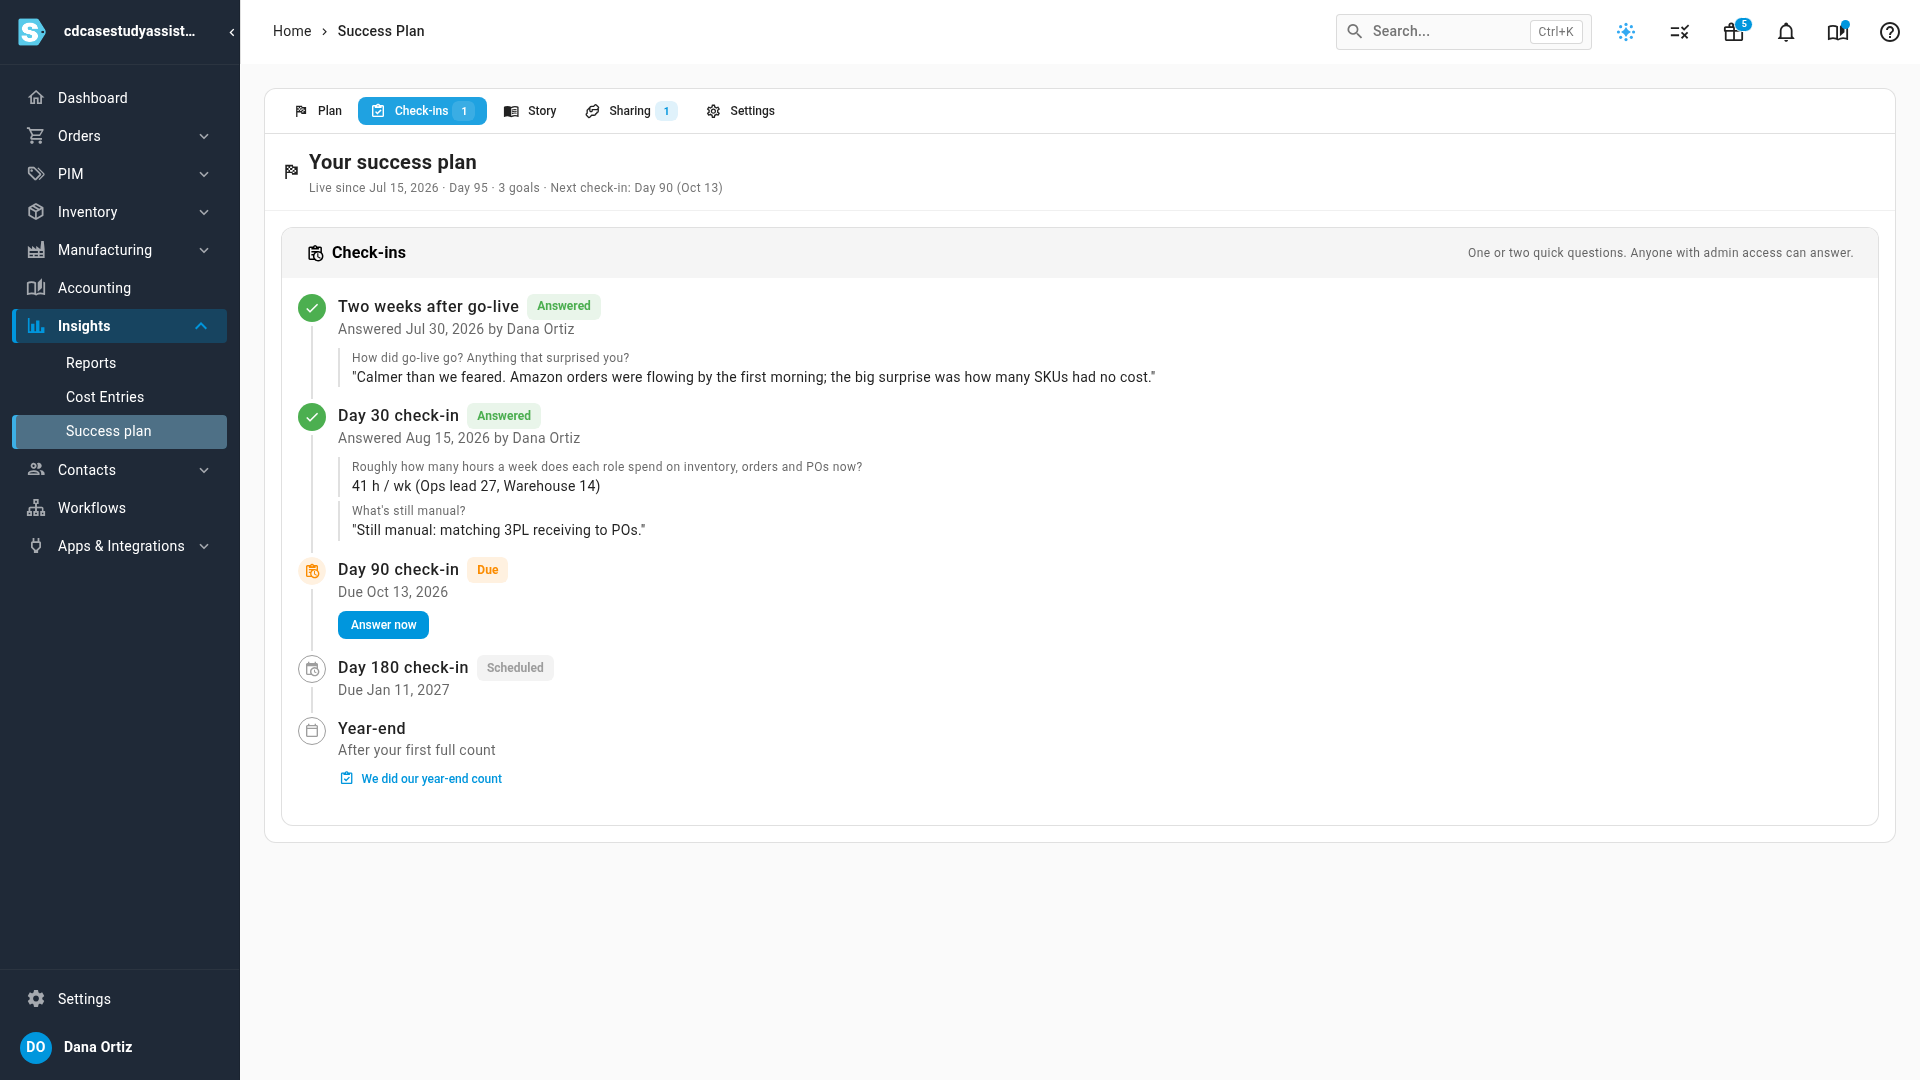Click the Answer now button
The width and height of the screenshot is (1920, 1080).
click(x=383, y=625)
